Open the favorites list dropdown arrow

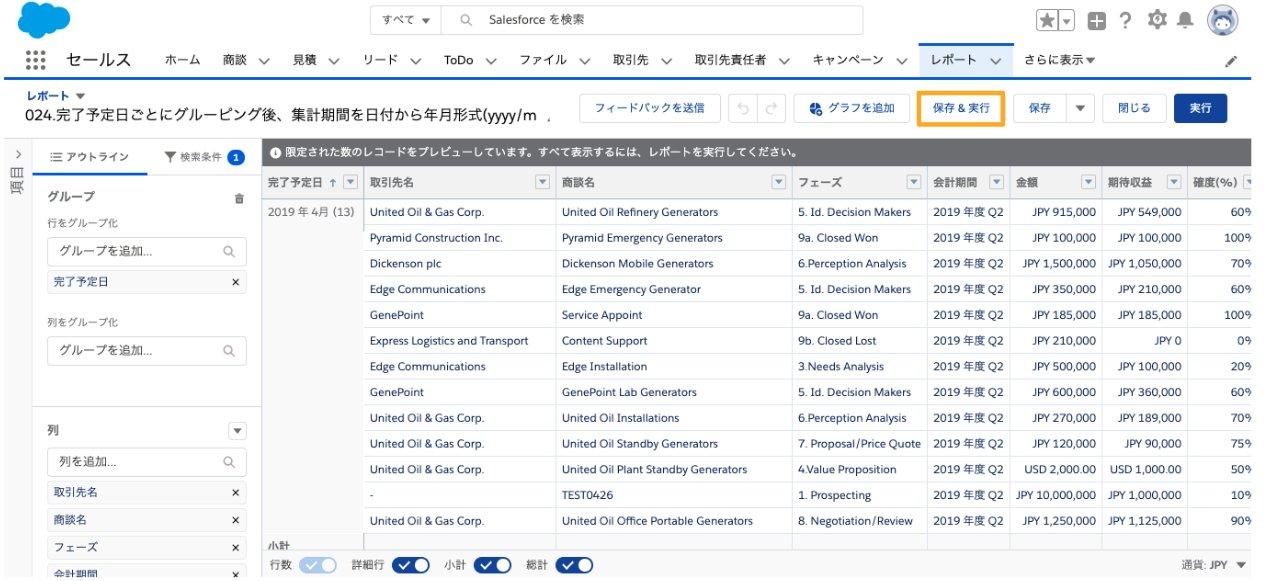1067,21
